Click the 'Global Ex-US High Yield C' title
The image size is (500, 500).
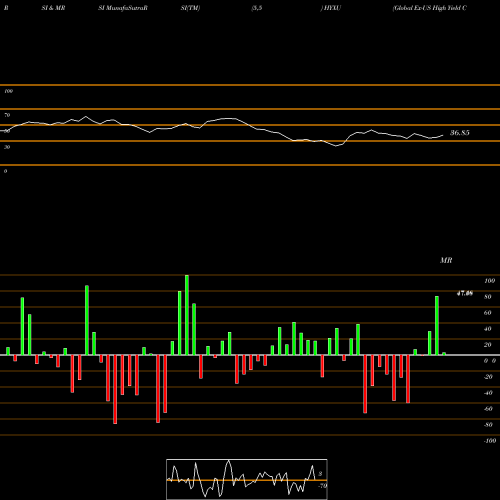pyautogui.click(x=430, y=8)
